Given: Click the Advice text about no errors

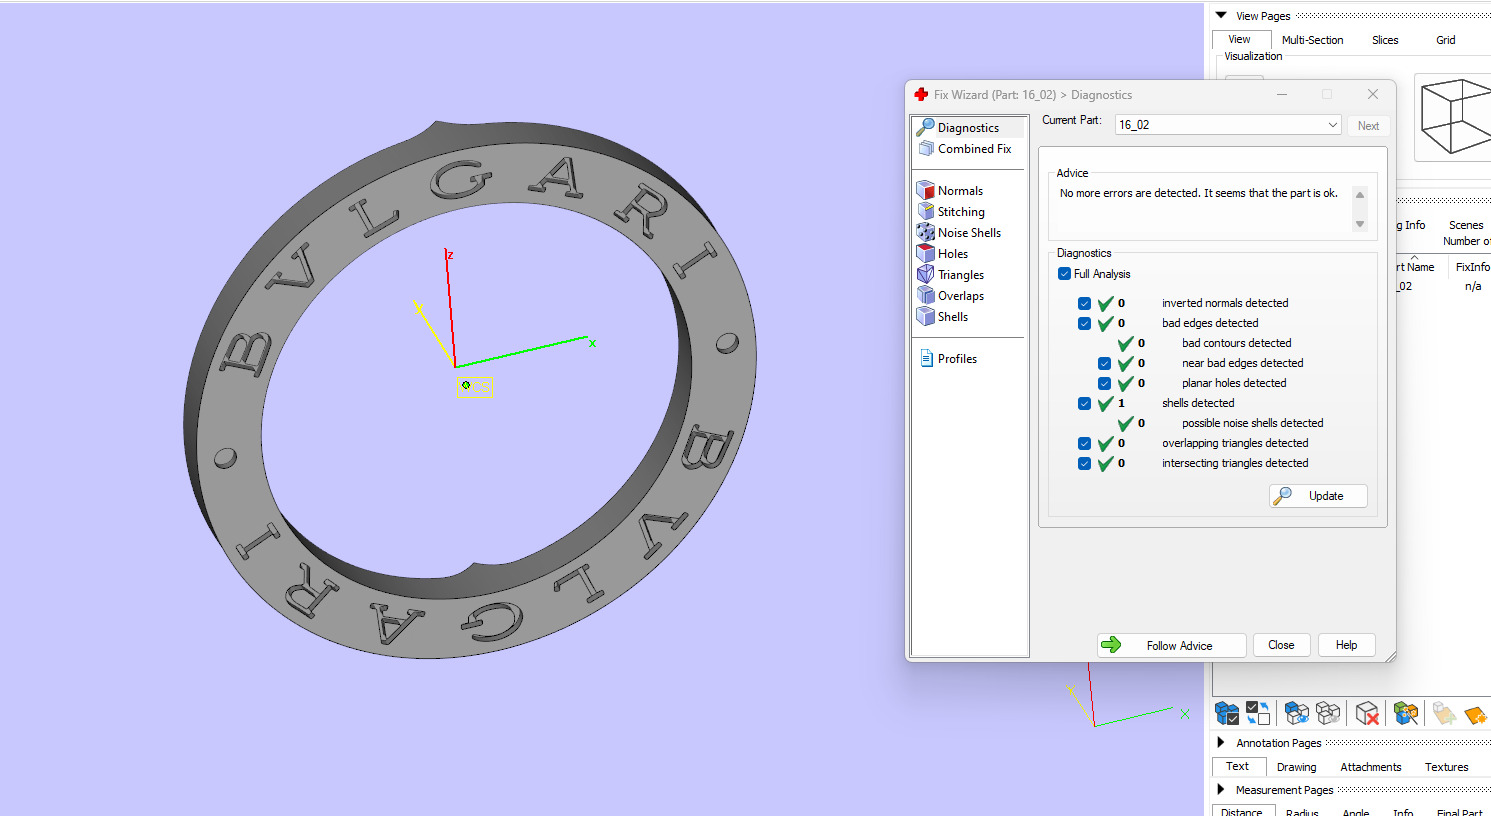Looking at the screenshot, I should pyautogui.click(x=1198, y=193).
